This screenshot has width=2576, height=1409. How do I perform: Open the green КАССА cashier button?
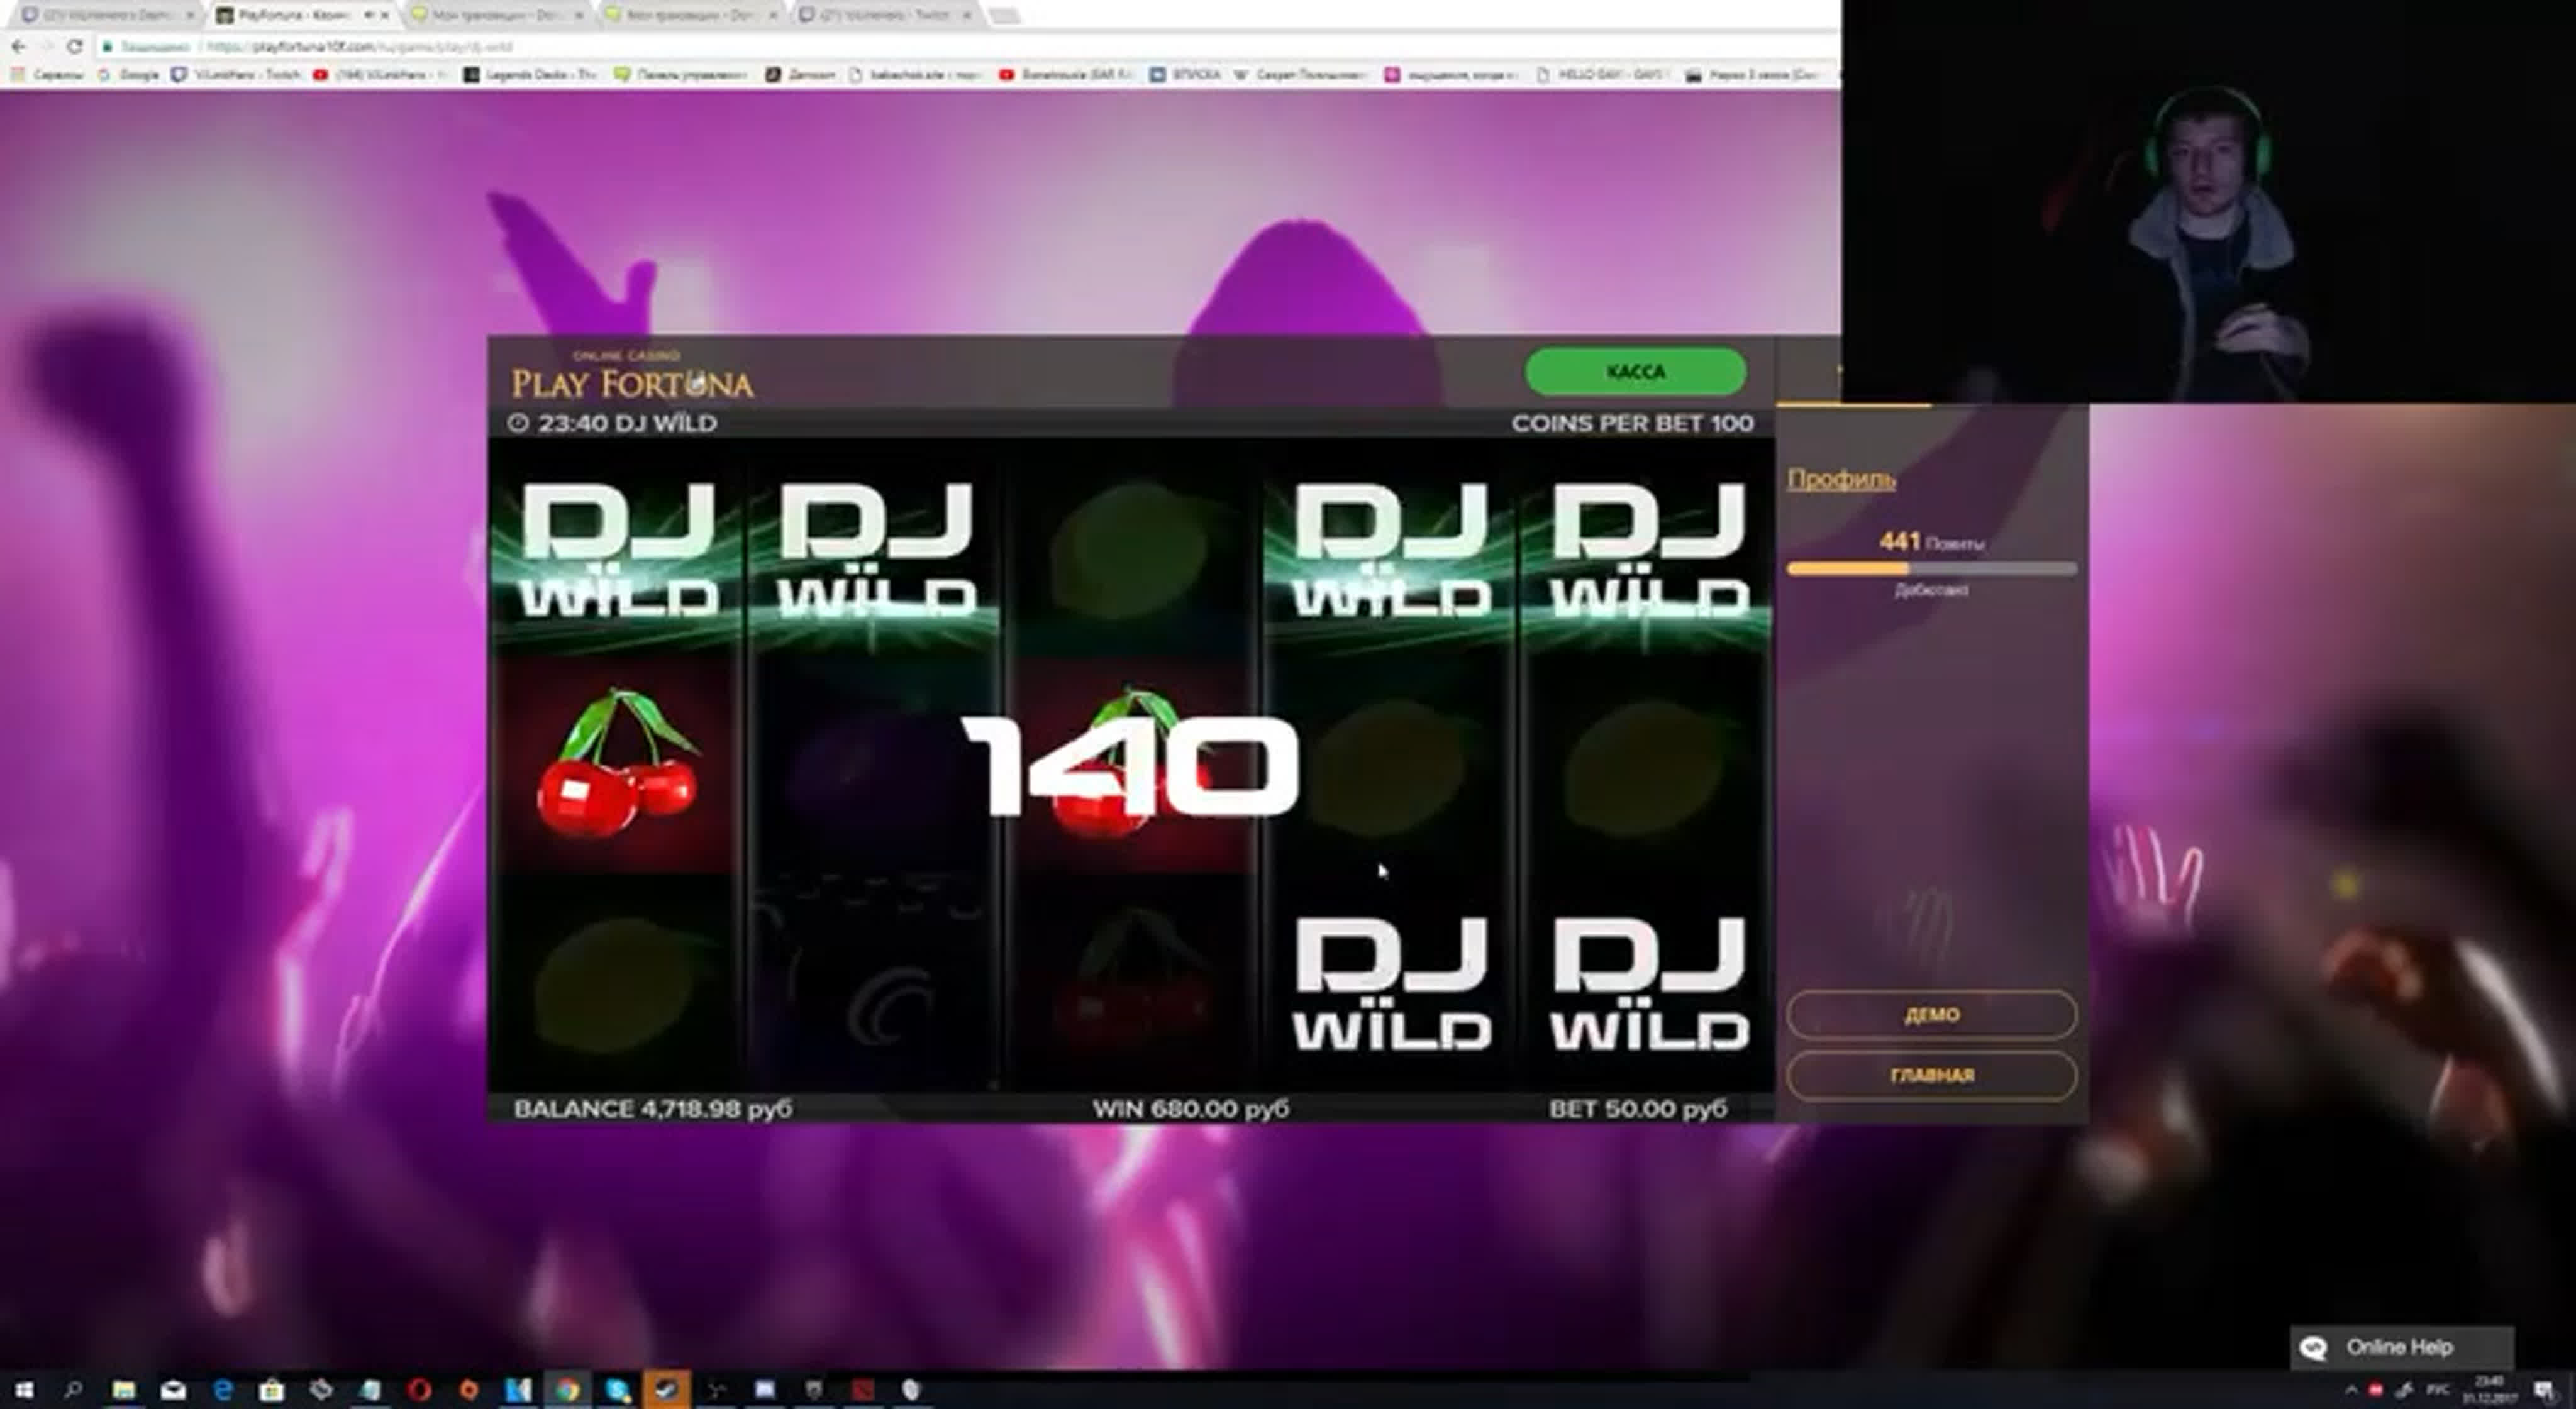1635,372
